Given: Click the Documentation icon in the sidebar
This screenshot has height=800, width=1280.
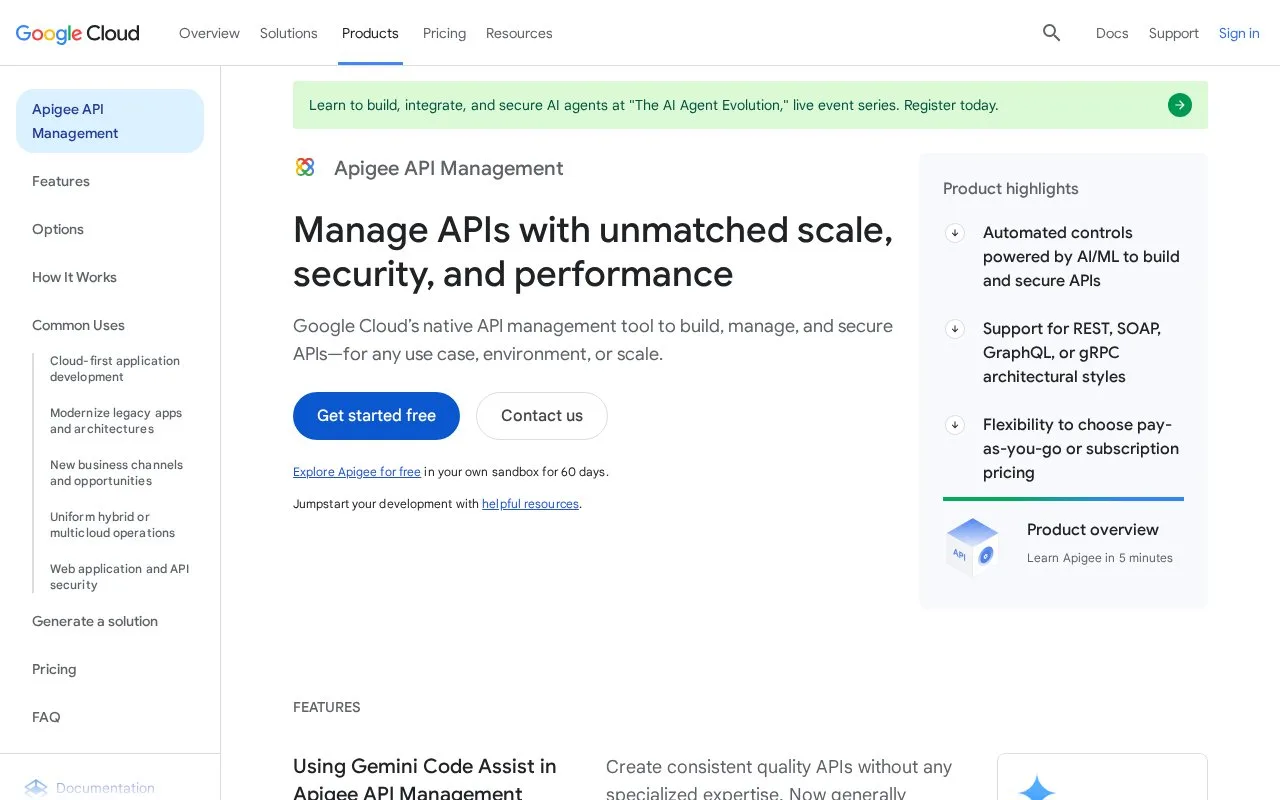Looking at the screenshot, I should [36, 788].
